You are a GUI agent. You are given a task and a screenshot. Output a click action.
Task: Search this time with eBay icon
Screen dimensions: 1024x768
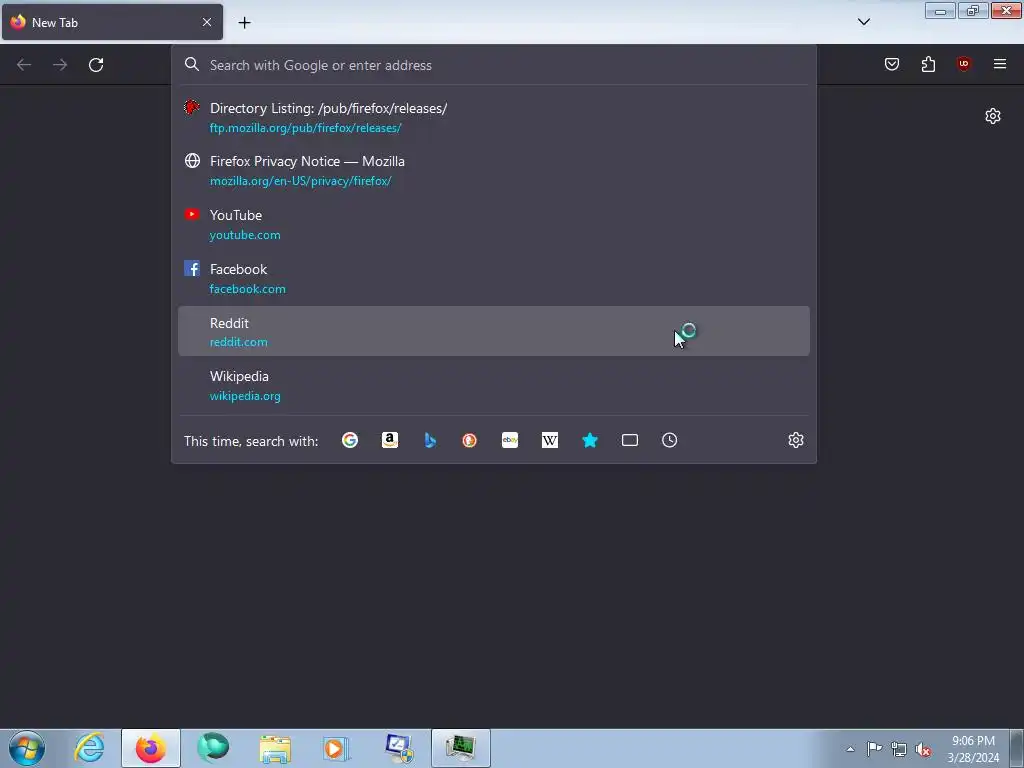point(510,440)
